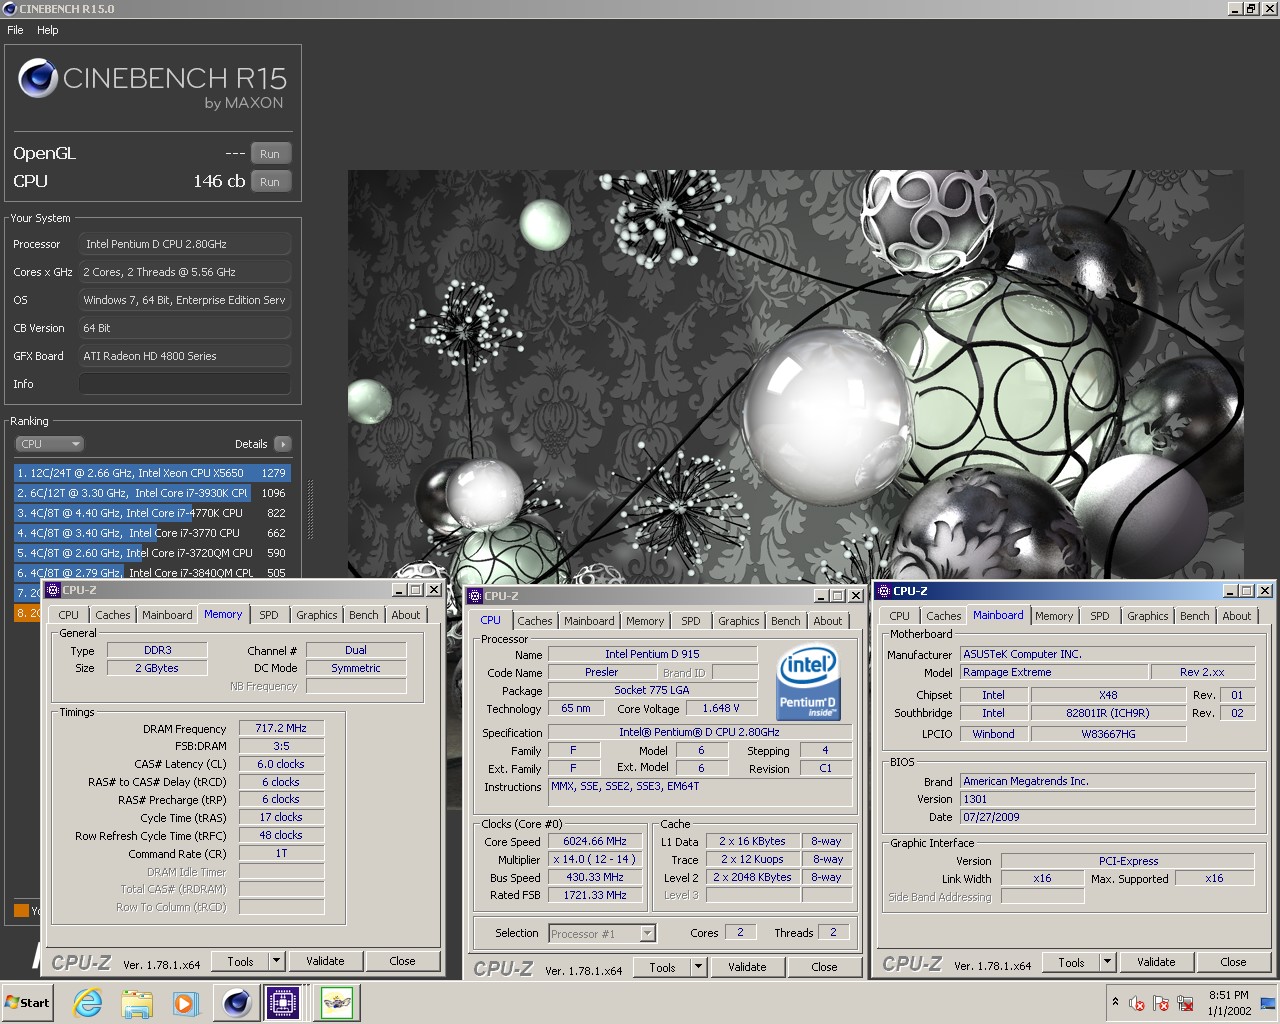The height and width of the screenshot is (1024, 1280).
Task: Select ranking row Core i7-3770
Action: pyautogui.click(x=151, y=533)
